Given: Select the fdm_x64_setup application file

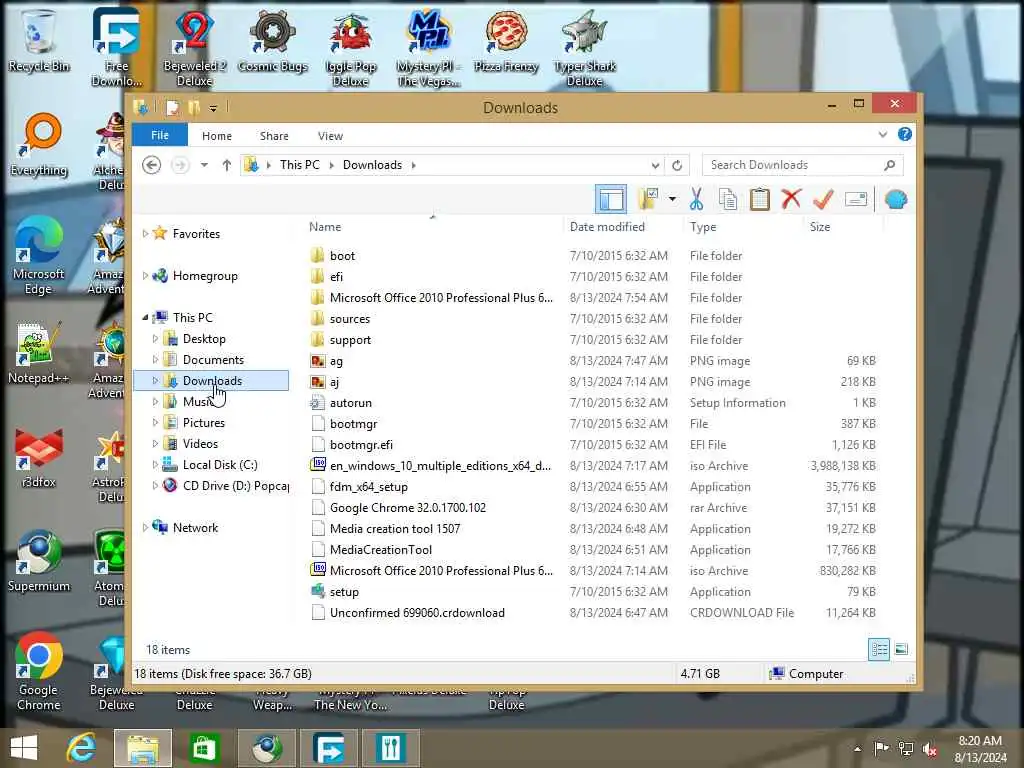Looking at the screenshot, I should point(369,487).
